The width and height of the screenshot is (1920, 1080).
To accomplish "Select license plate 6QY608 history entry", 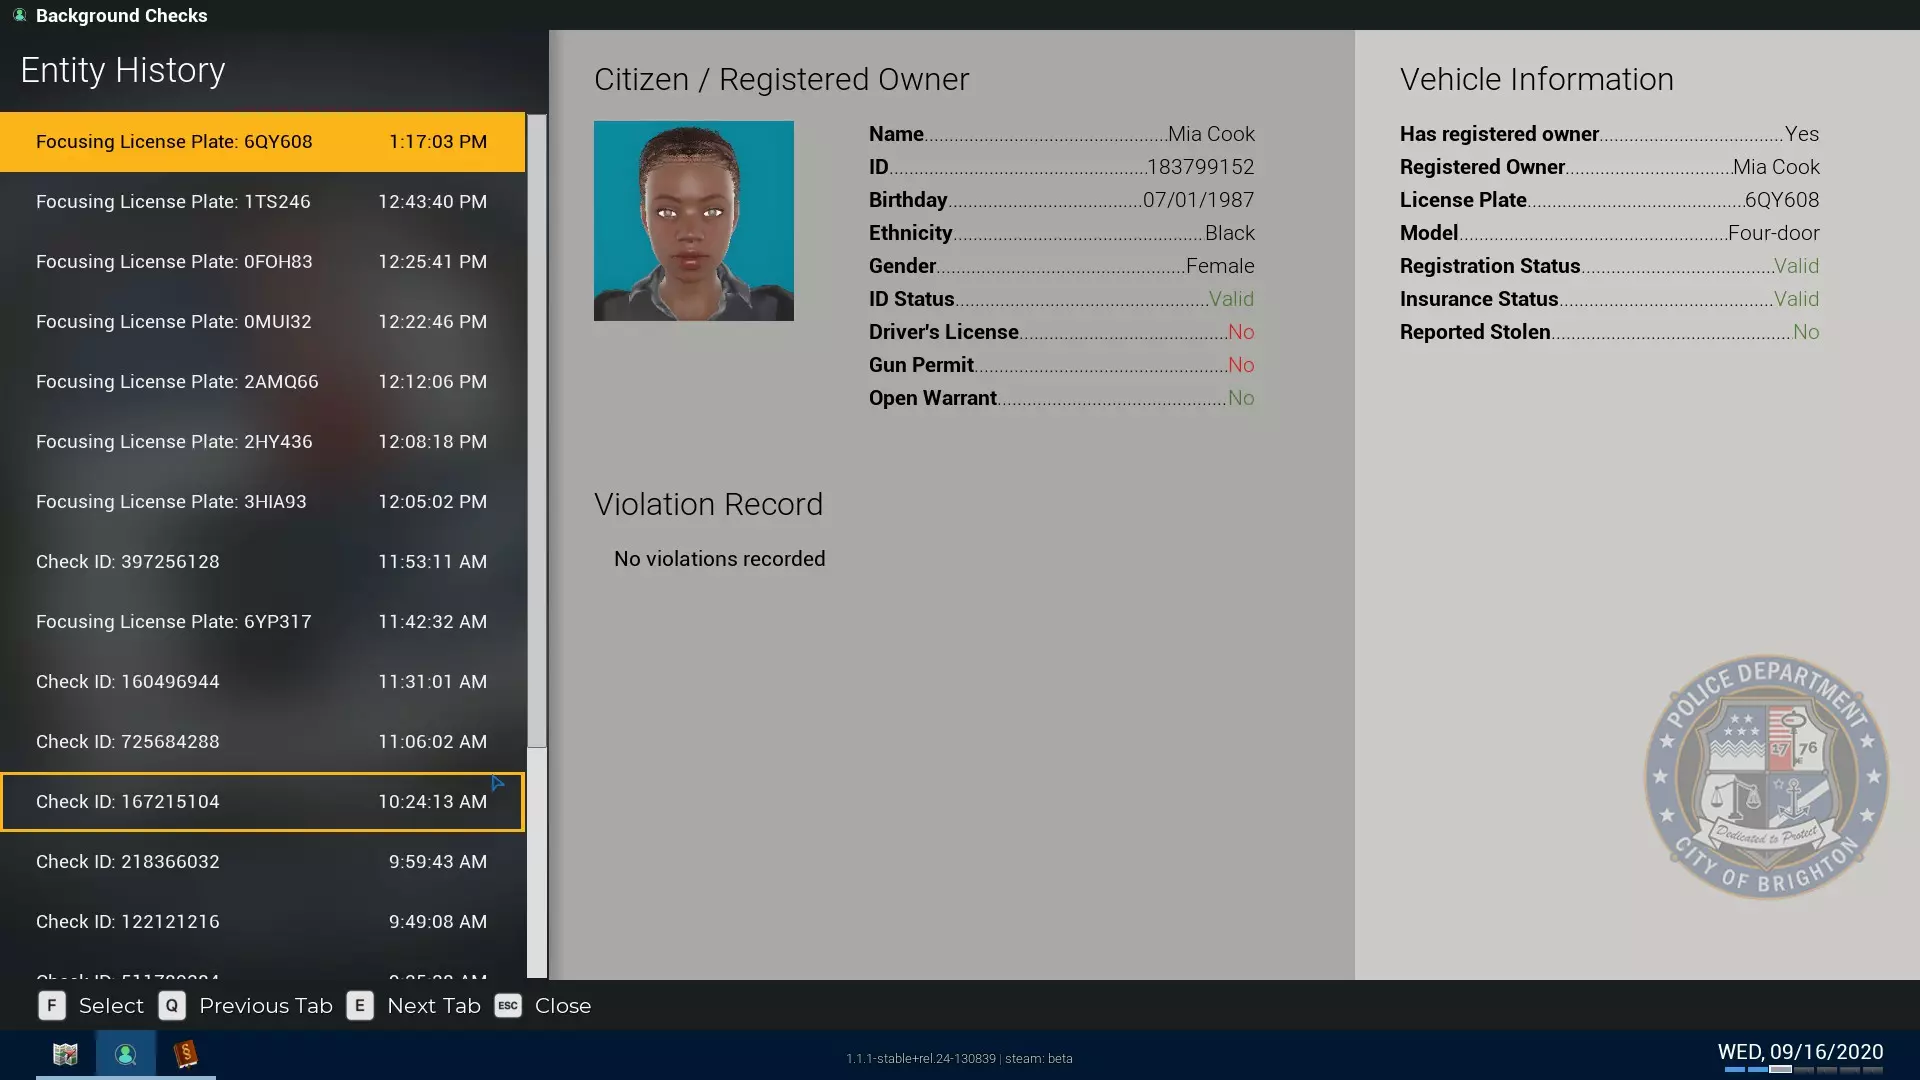I will (262, 142).
